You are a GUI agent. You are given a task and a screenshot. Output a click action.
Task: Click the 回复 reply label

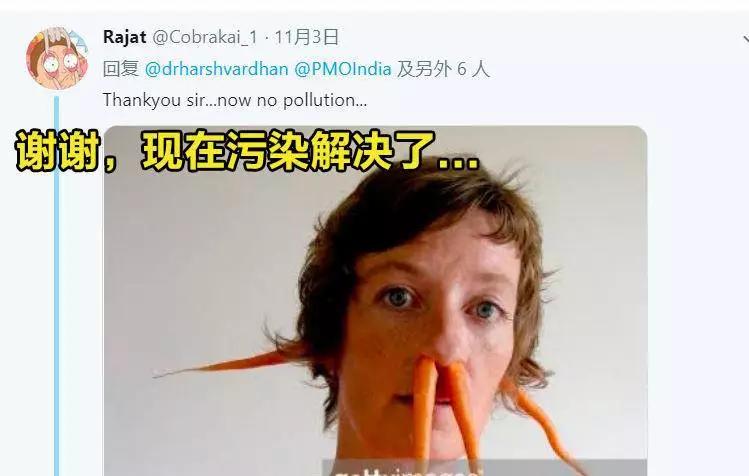tap(120, 69)
